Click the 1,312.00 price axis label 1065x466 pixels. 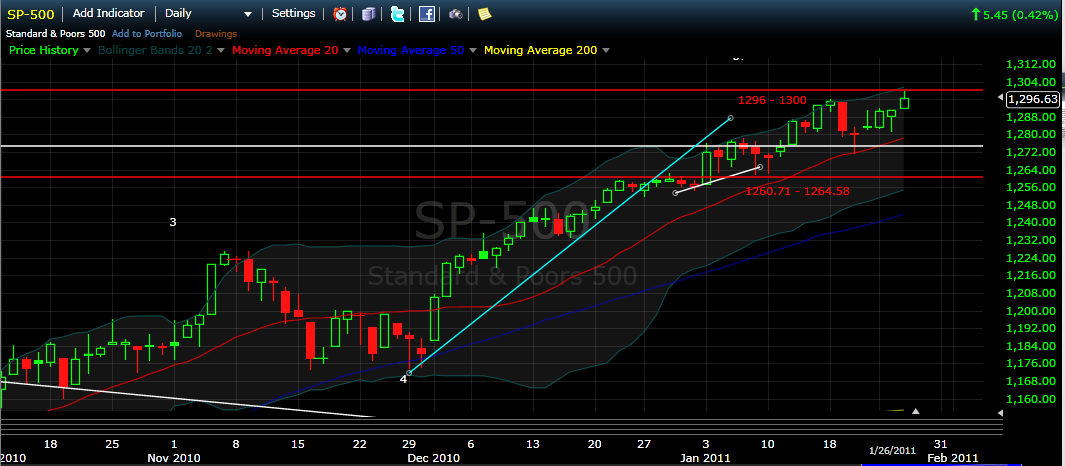point(1031,65)
